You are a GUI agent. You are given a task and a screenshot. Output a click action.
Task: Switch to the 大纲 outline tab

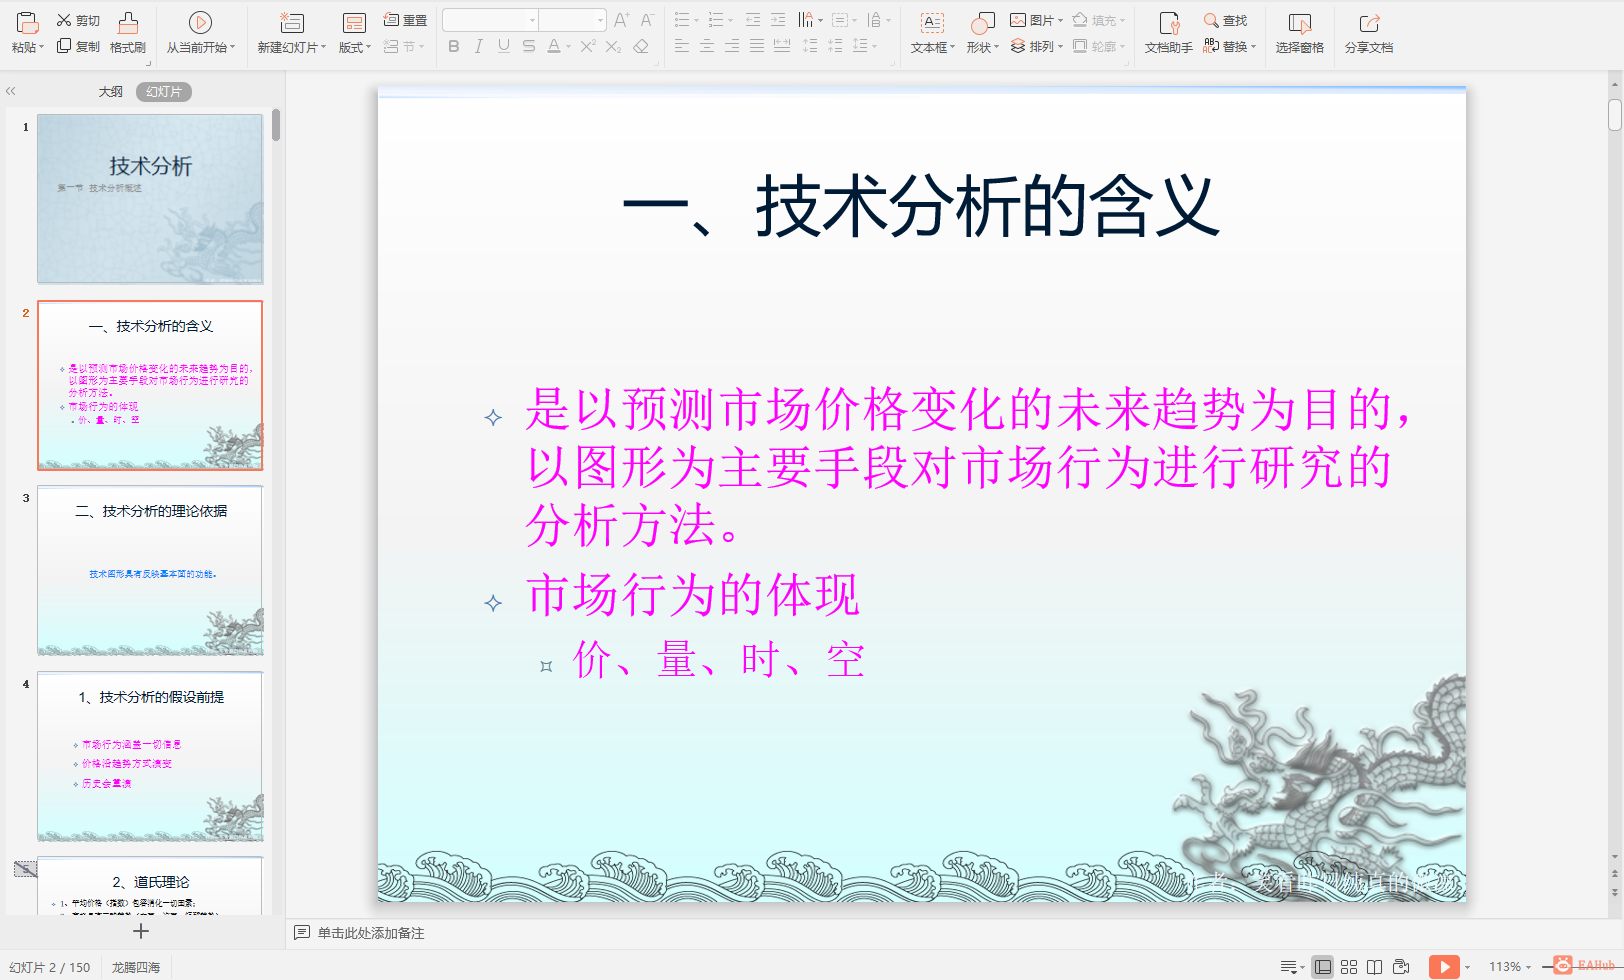[110, 91]
